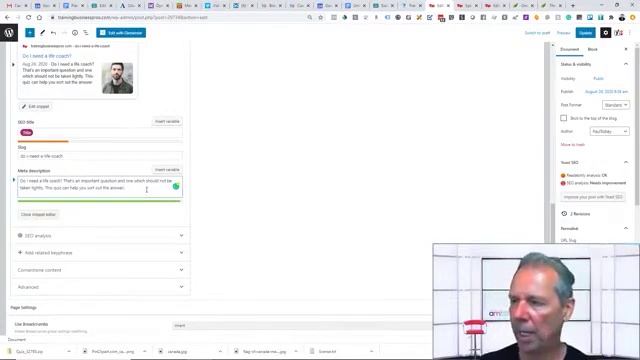Image resolution: width=640 pixels, height=360 pixels.
Task: Toggle Stick to the top of blog checkbox
Action: point(564,118)
